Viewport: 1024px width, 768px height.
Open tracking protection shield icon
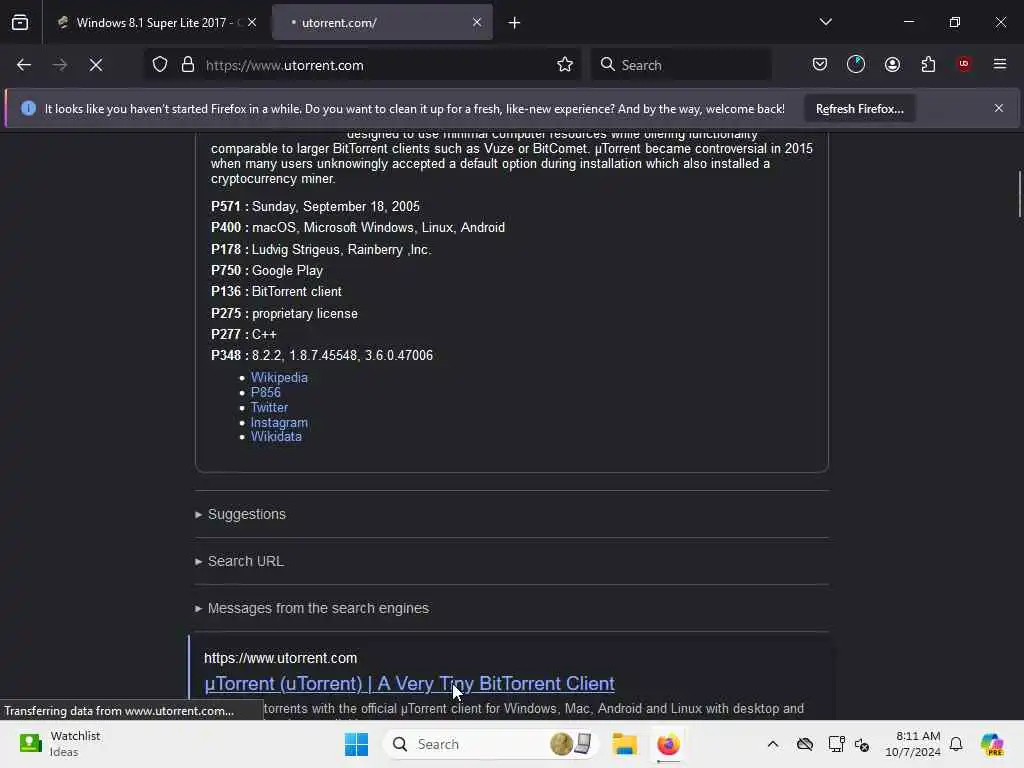tap(160, 65)
